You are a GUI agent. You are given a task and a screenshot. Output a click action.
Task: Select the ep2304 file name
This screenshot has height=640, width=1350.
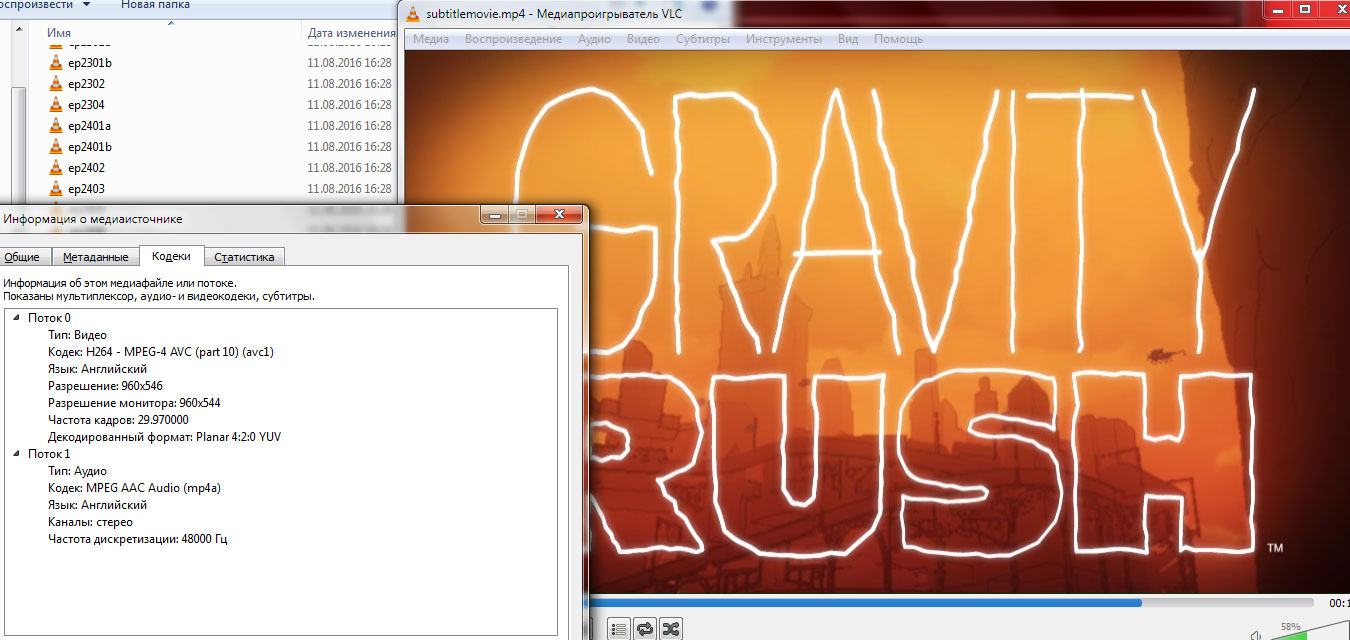pyautogui.click(x=86, y=105)
